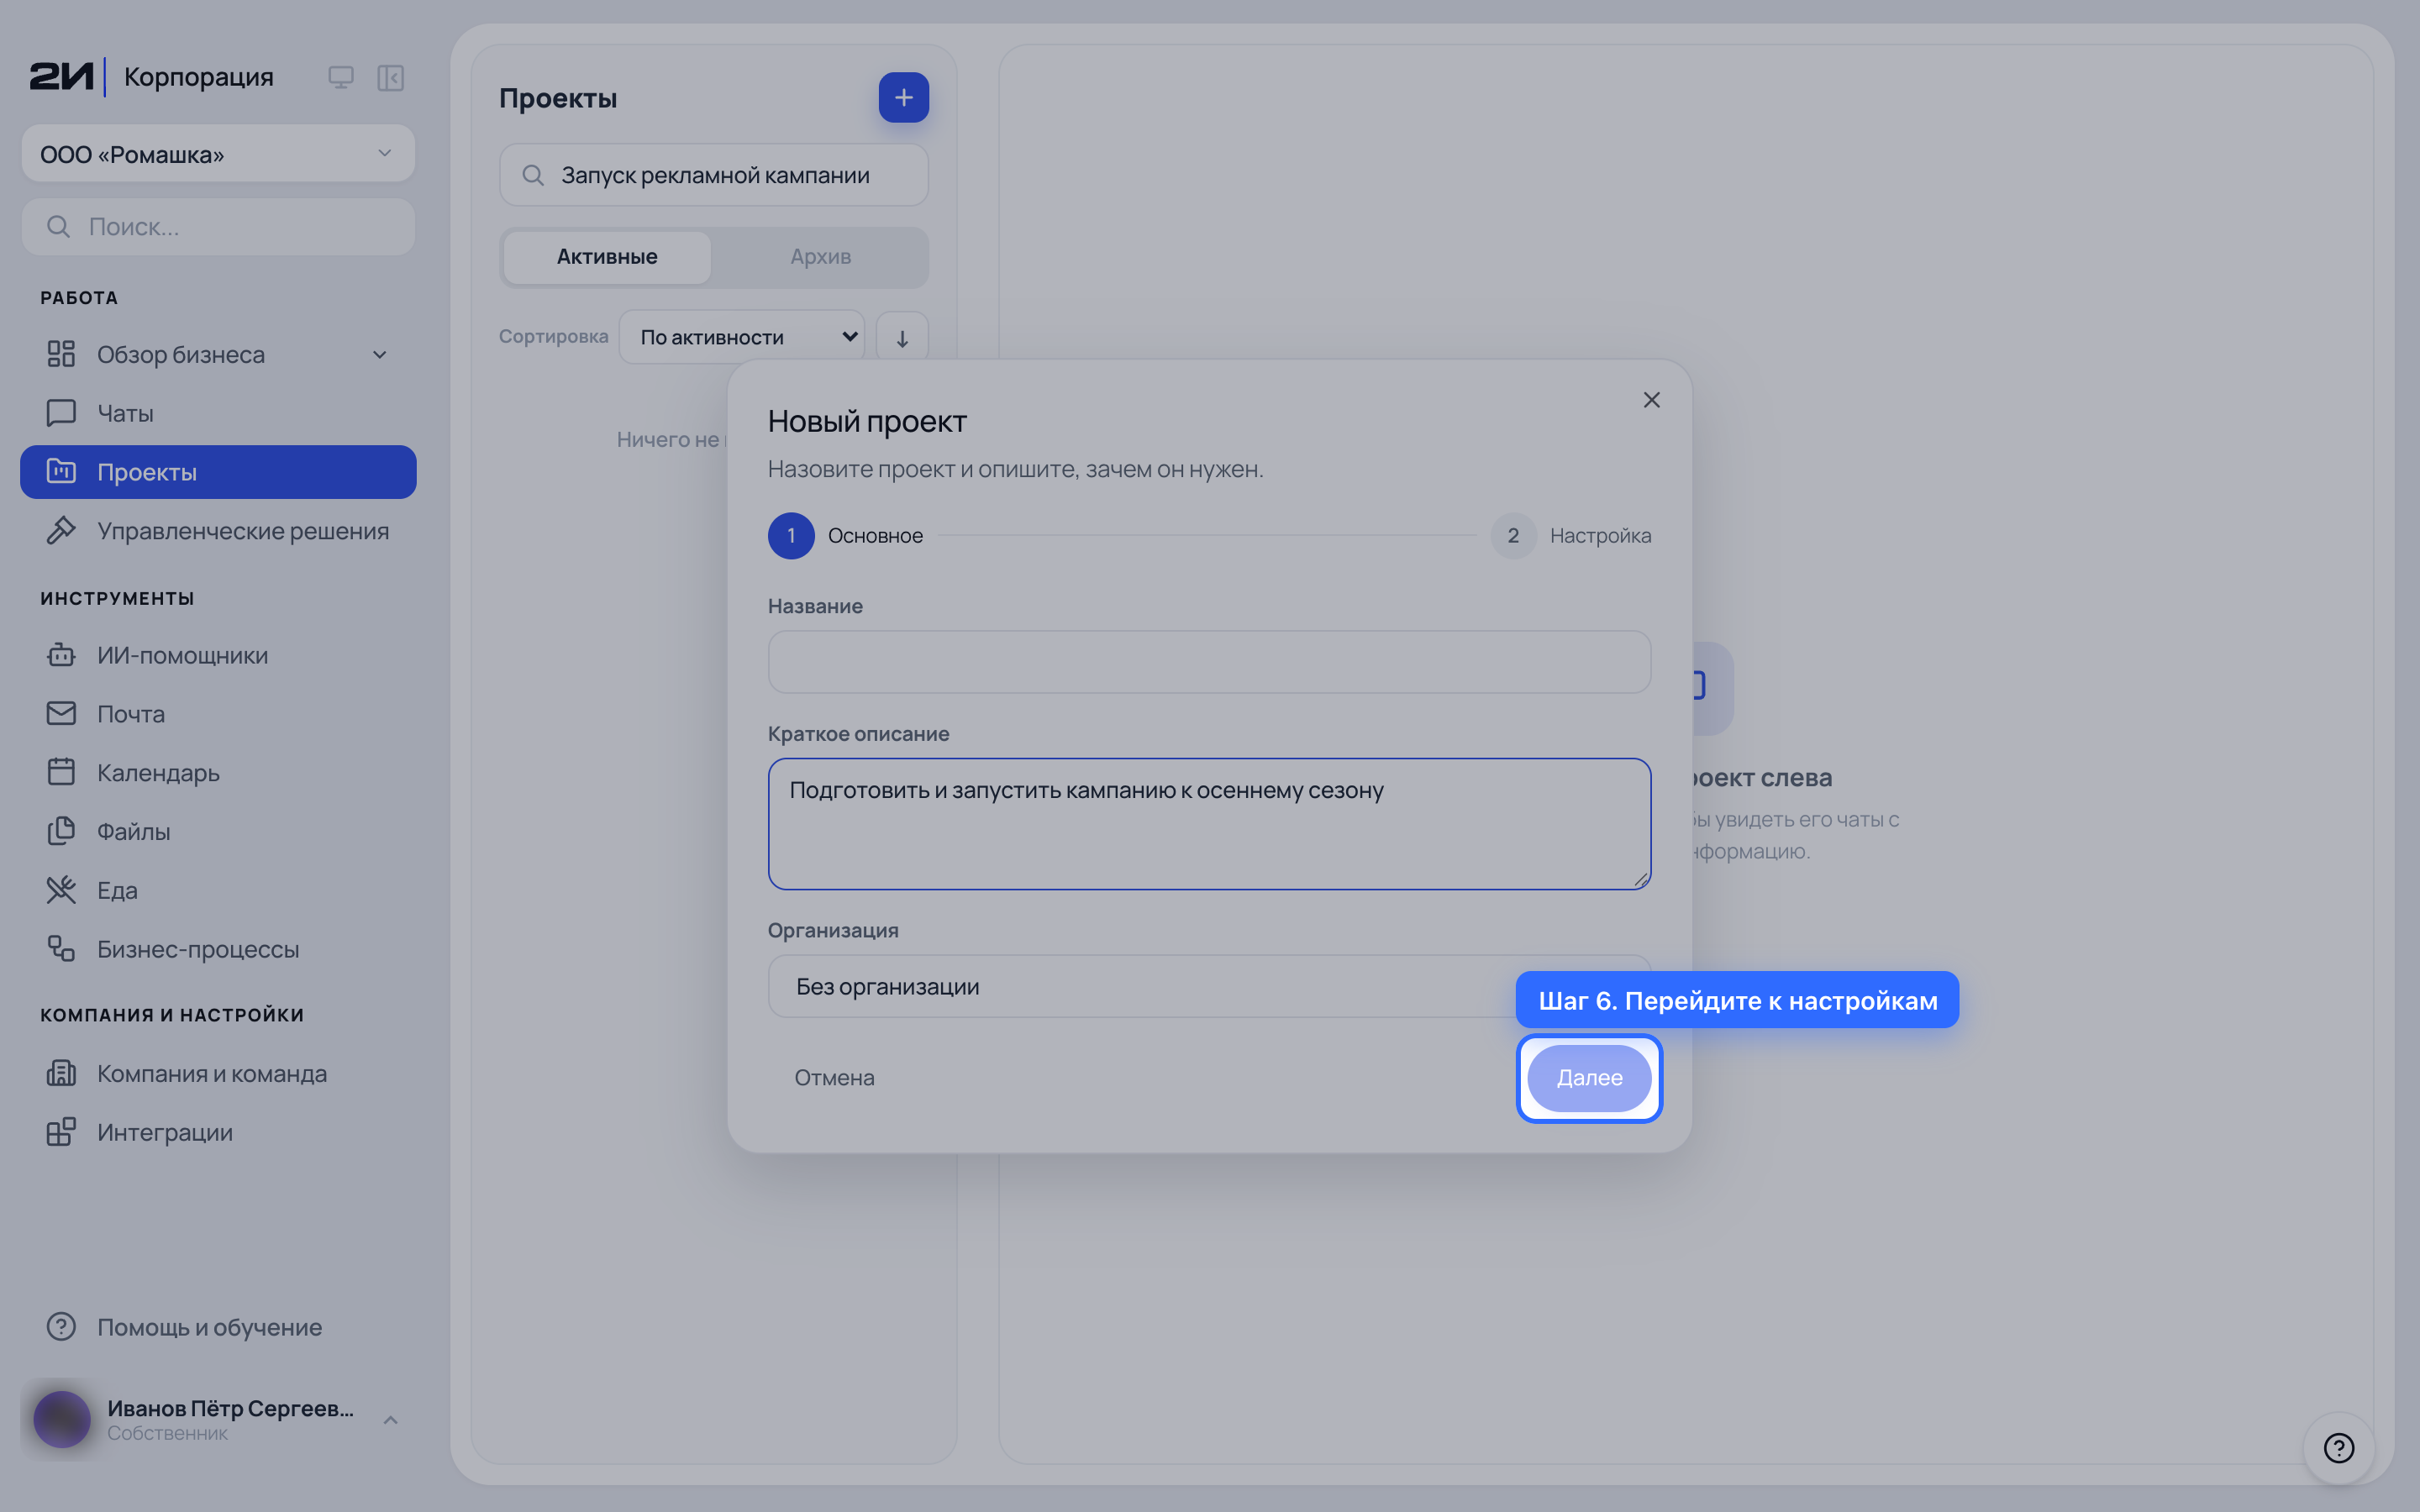The width and height of the screenshot is (2420, 1512).
Task: Click the monitor icon beside Корпорация
Action: point(341,77)
